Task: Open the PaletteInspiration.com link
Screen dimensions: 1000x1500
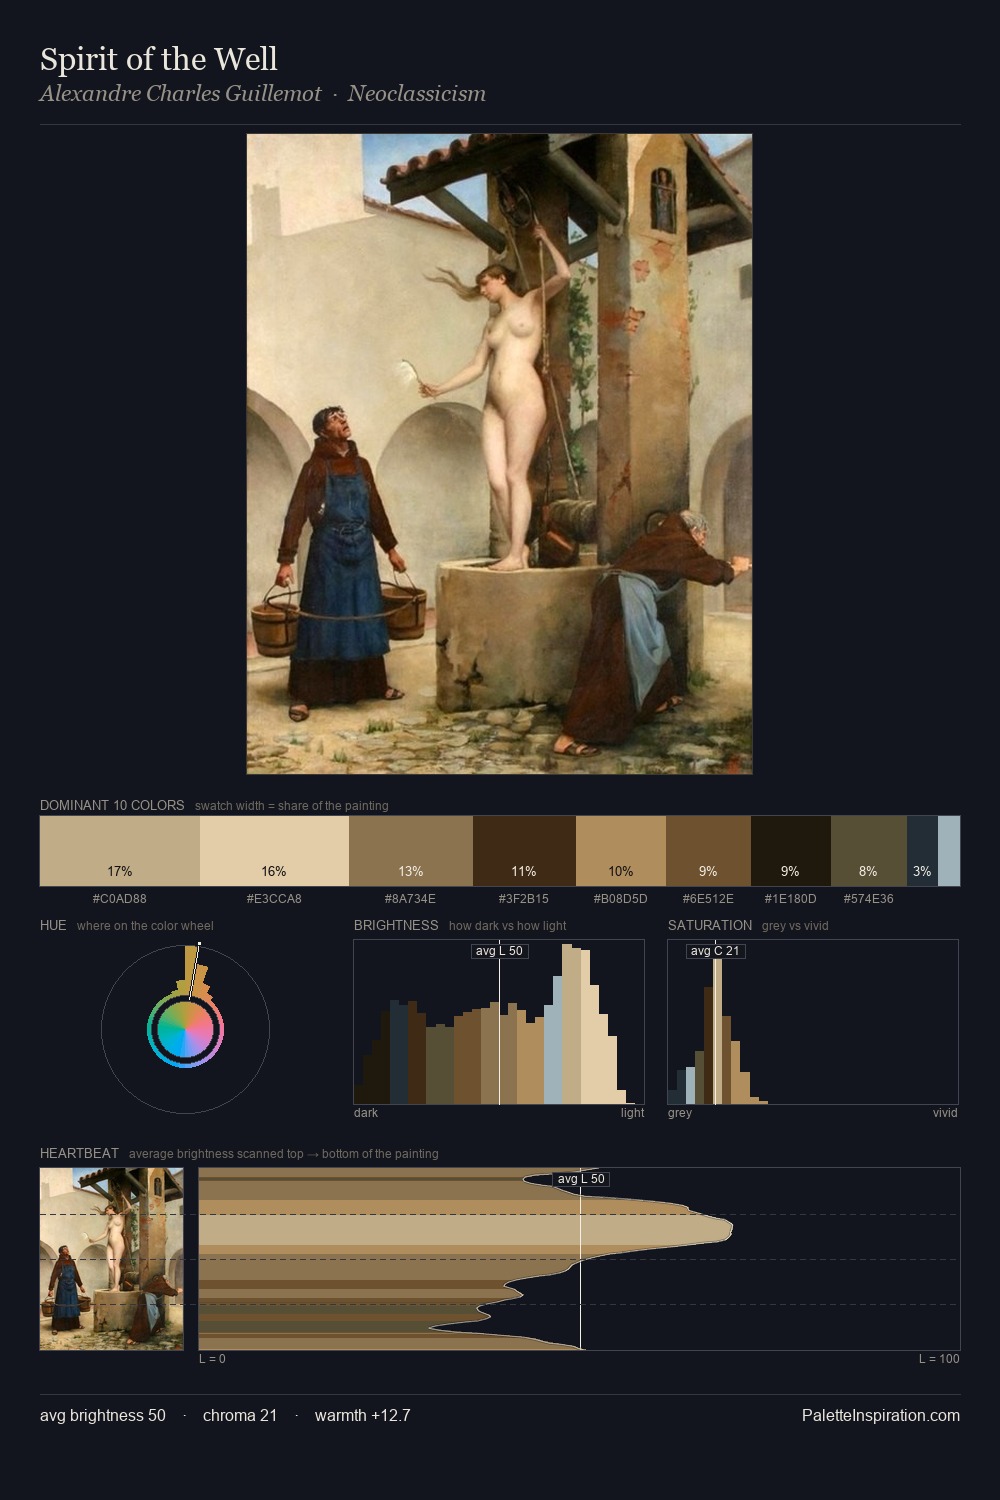Action: [881, 1415]
